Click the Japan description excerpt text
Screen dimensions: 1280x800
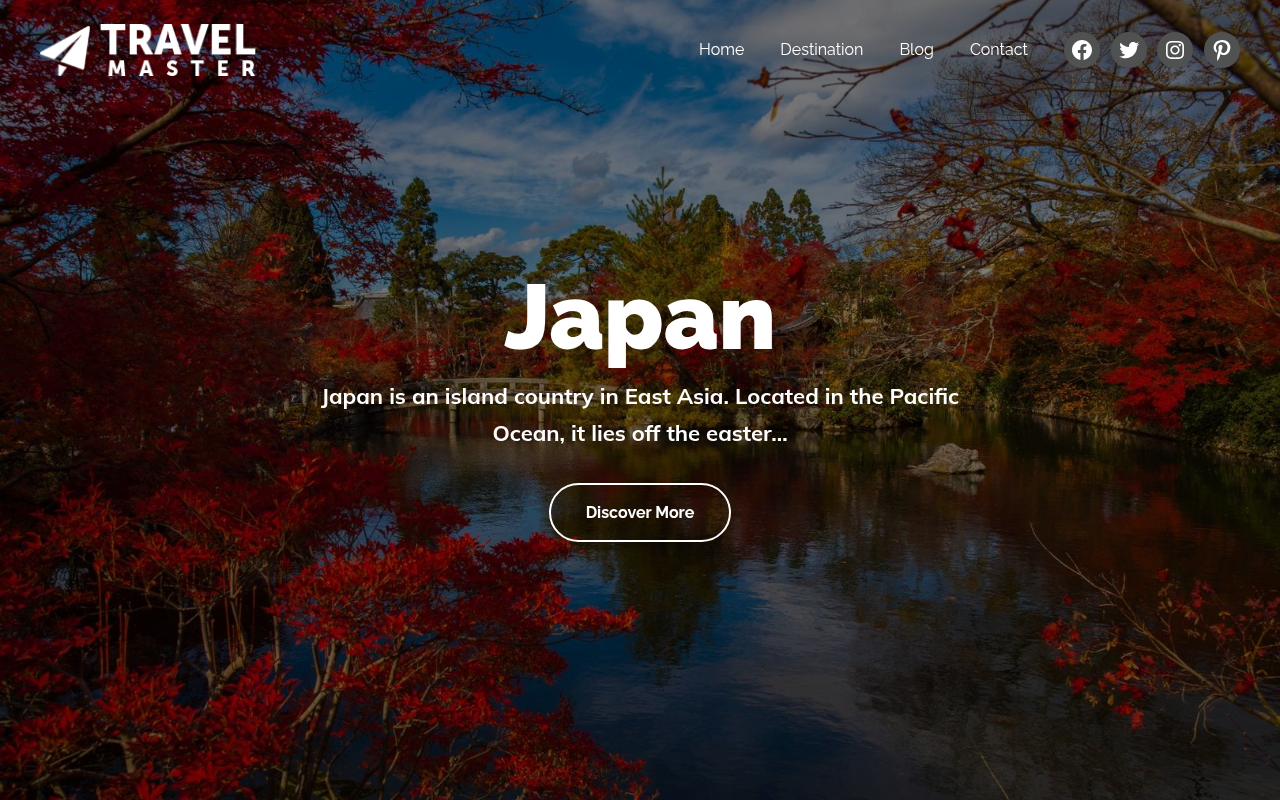[640, 415]
